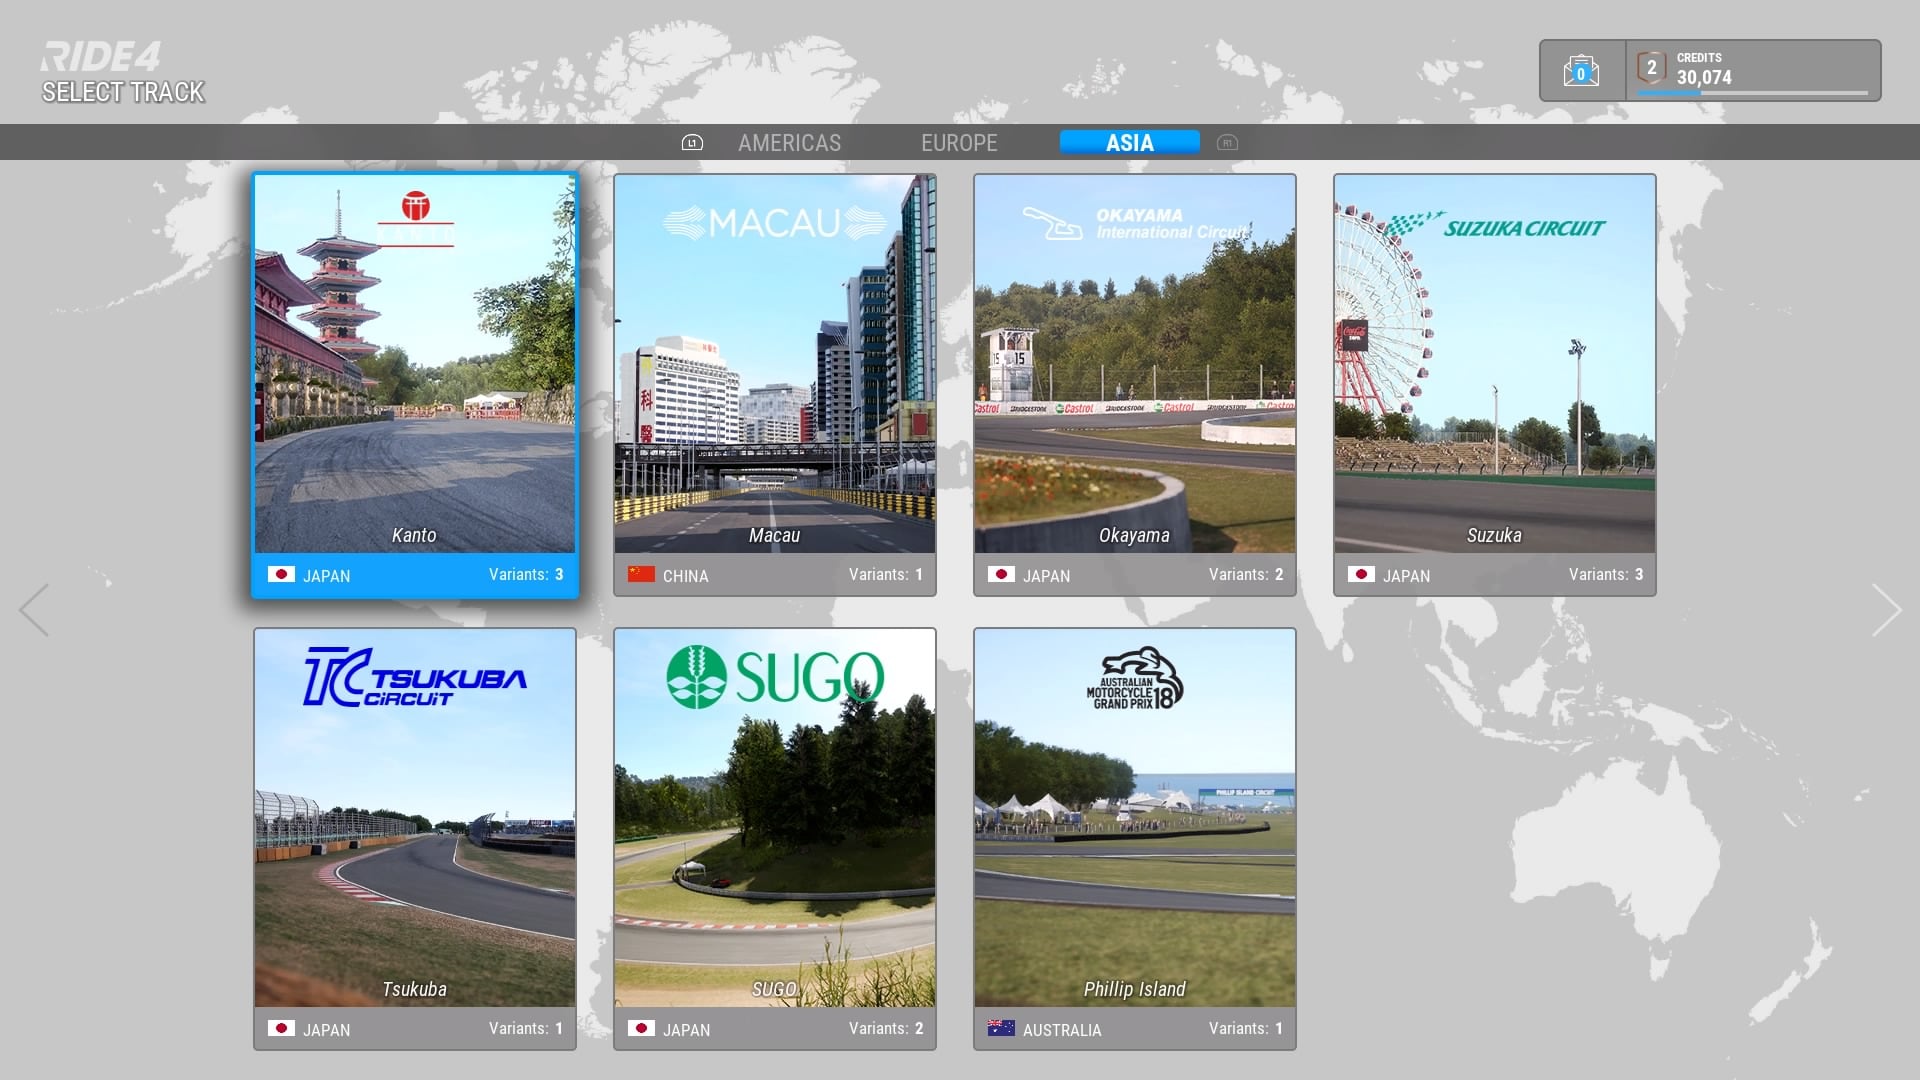Open the mailbox notifications icon

point(1581,71)
